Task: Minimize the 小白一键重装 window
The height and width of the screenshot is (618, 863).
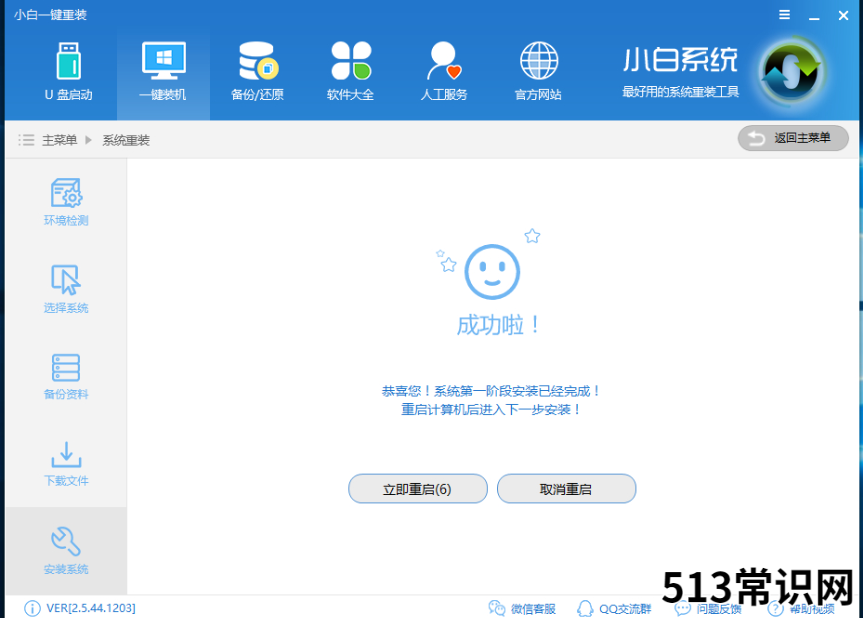Action: point(814,16)
